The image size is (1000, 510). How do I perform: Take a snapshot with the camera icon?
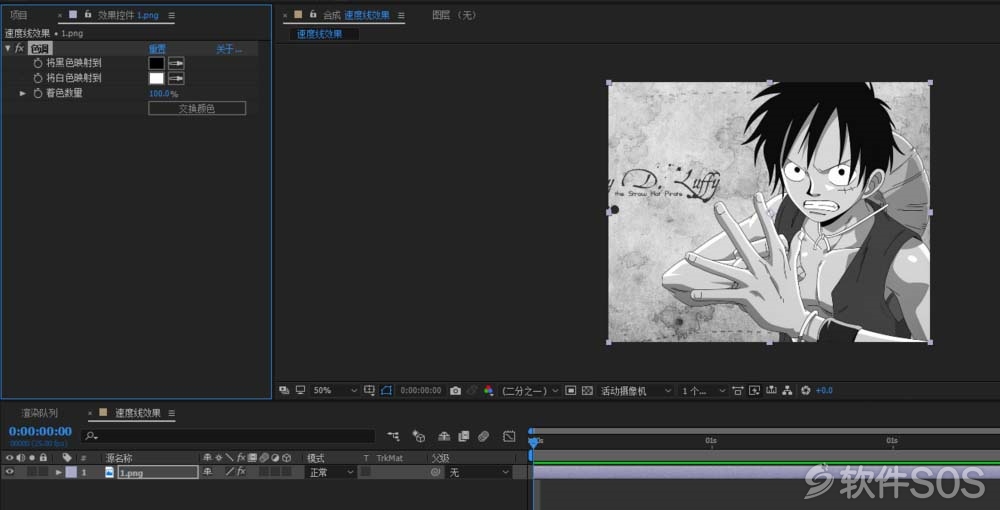click(x=455, y=390)
